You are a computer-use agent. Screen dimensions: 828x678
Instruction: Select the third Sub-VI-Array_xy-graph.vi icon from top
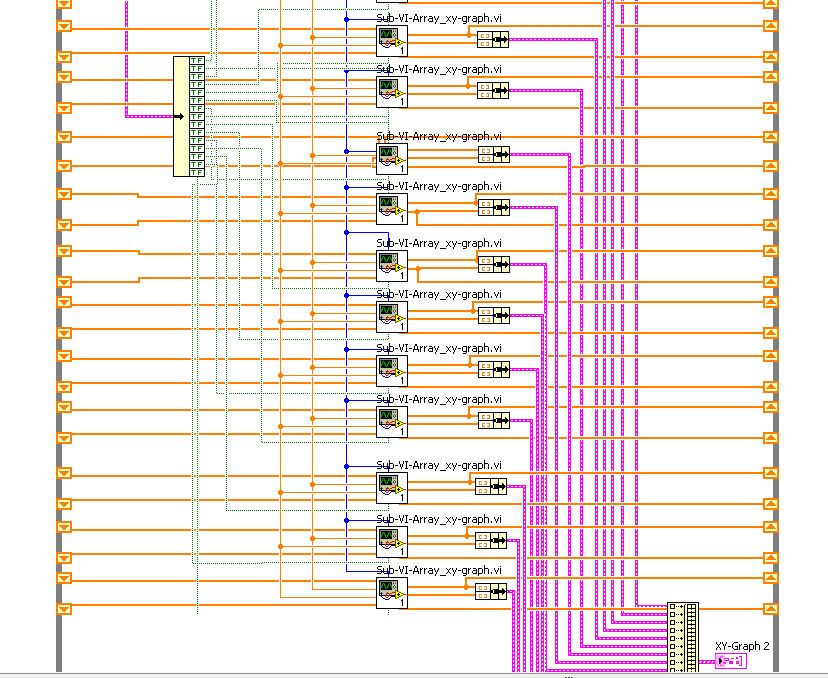(x=392, y=158)
